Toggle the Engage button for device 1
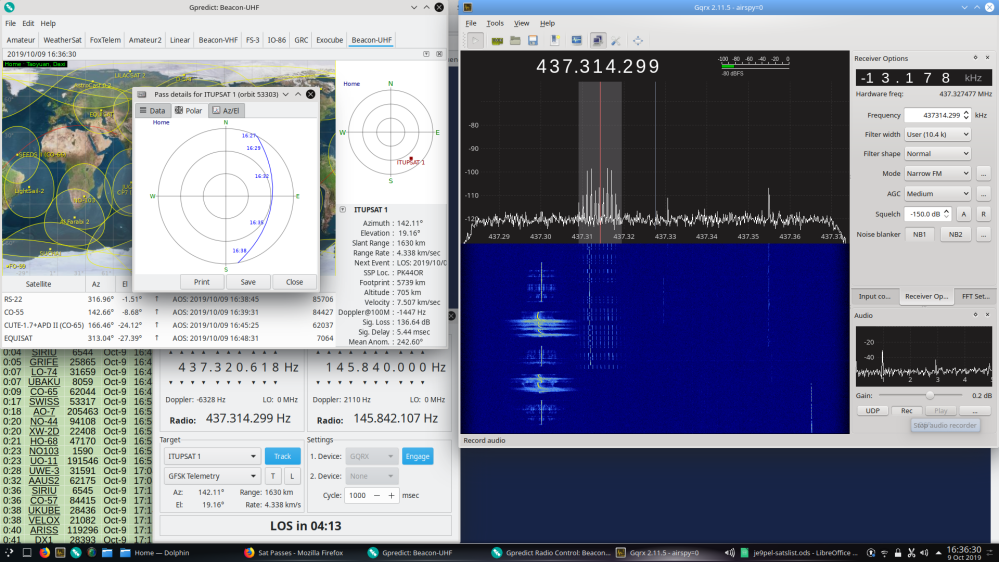Image resolution: width=999 pixels, height=562 pixels. coord(417,456)
